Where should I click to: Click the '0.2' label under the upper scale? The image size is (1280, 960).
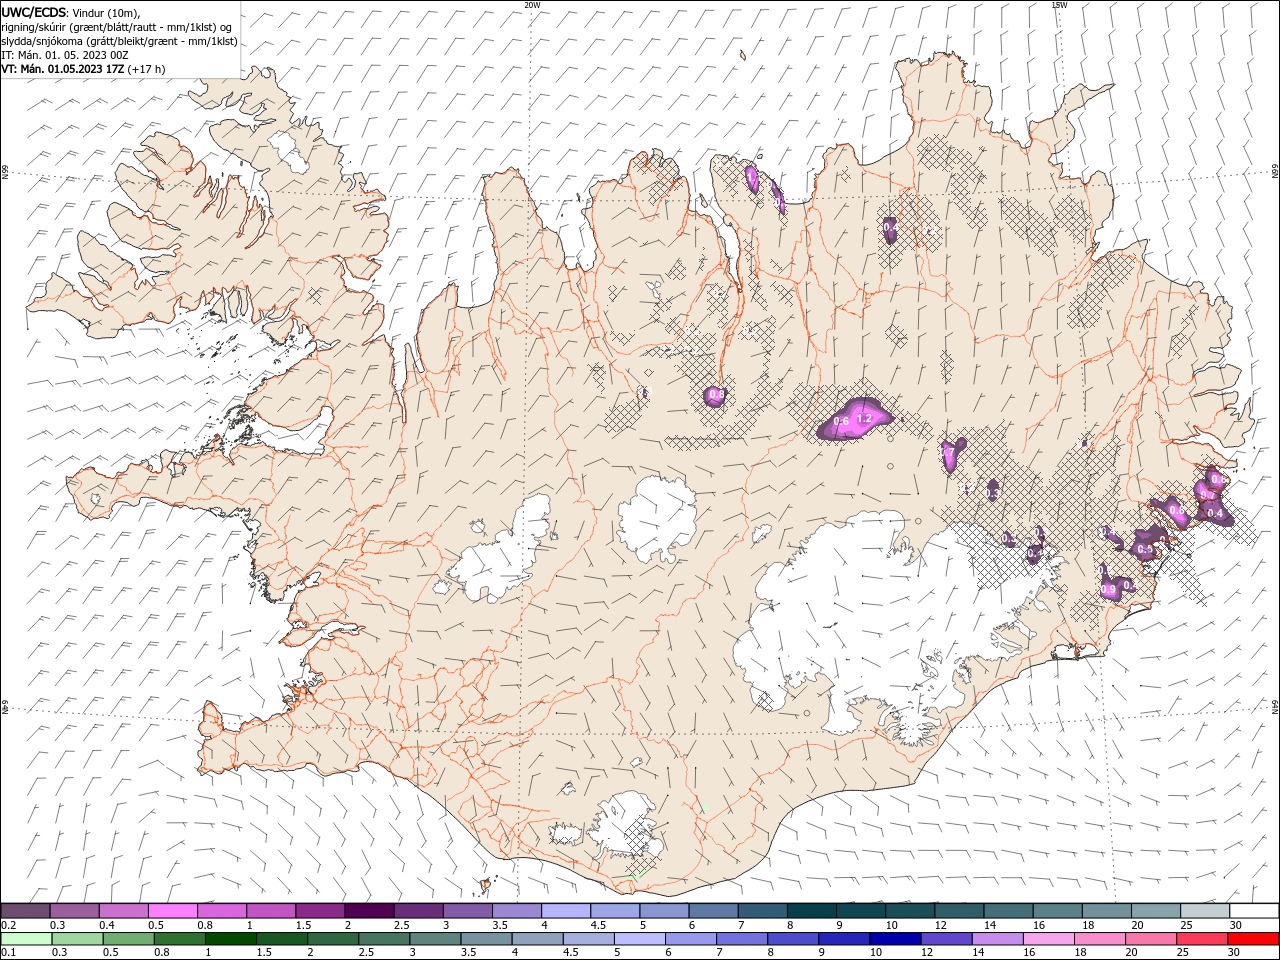(8, 925)
